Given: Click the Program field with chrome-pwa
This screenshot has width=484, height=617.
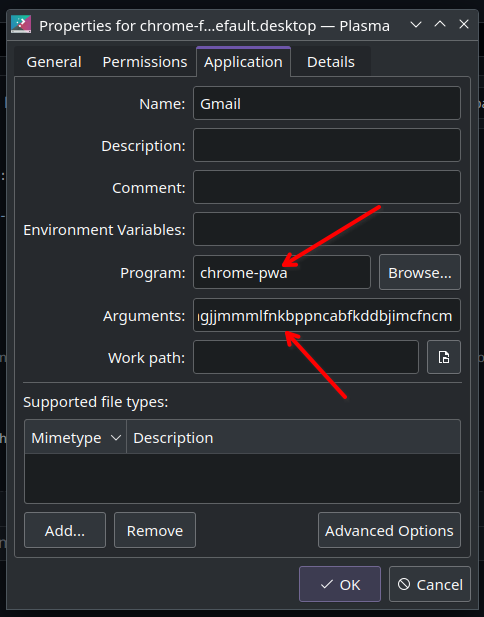Looking at the screenshot, I should (282, 272).
